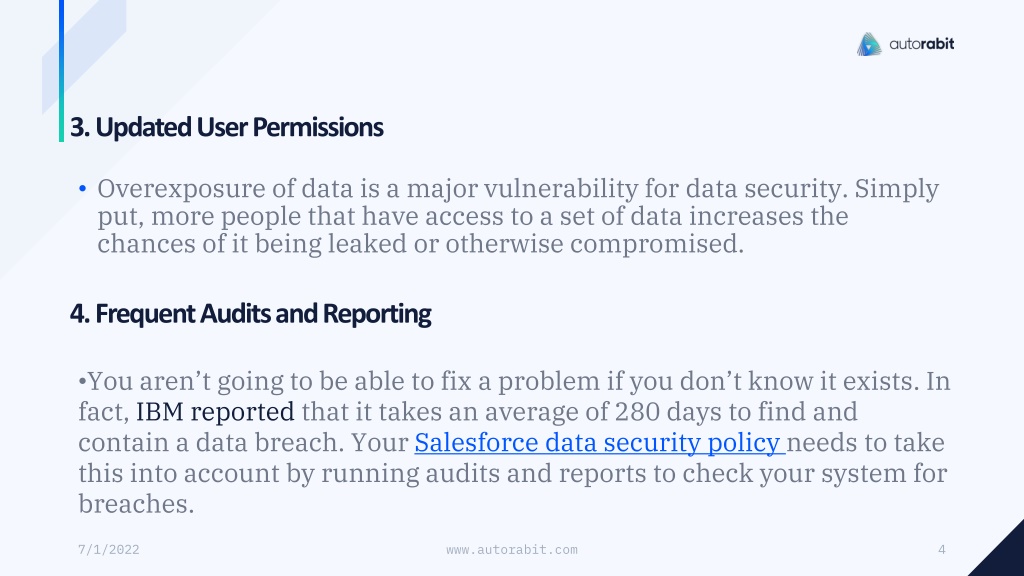Select the Updated User Permissions heading
Screen dimensions: 1024x576
227,127
